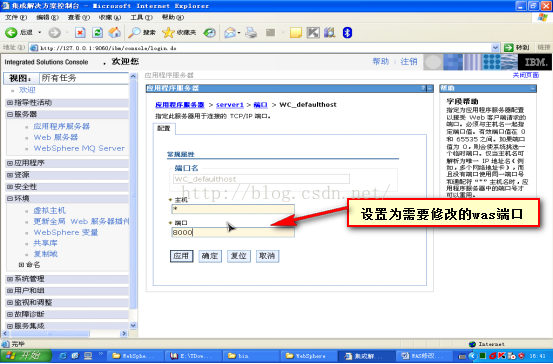Open 复制域 in the navigation tree
This screenshot has width=553, height=364.
45,254
